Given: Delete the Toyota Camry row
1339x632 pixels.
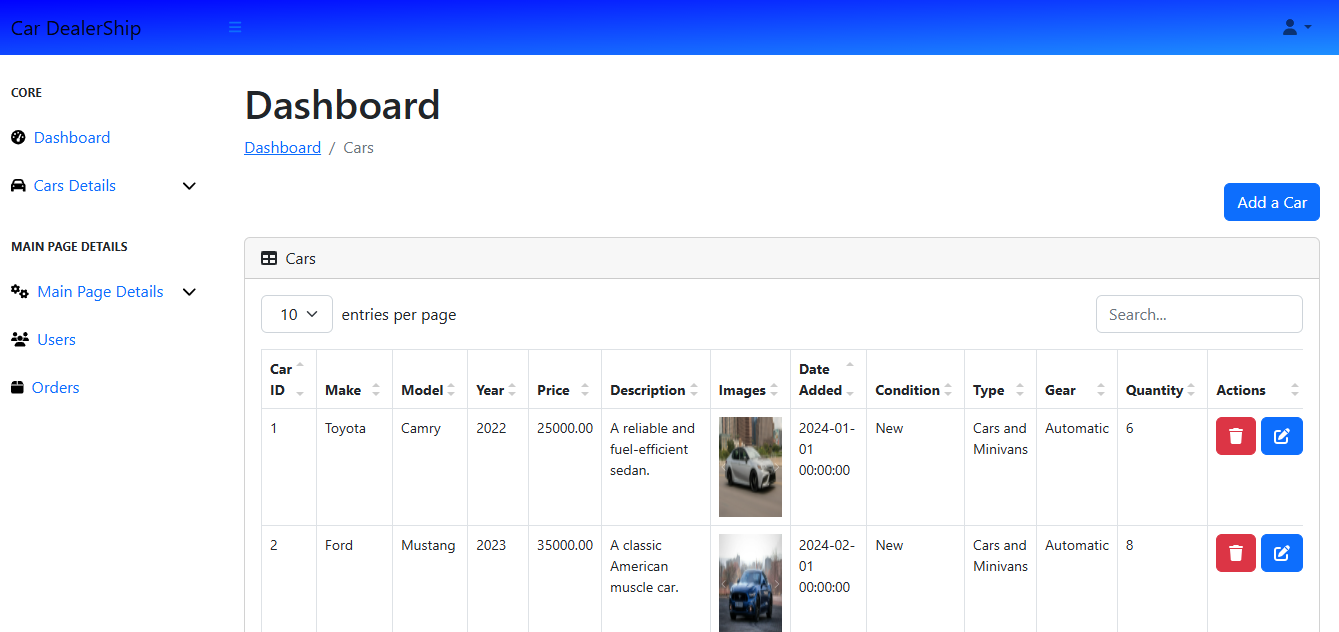Looking at the screenshot, I should click(x=1235, y=436).
